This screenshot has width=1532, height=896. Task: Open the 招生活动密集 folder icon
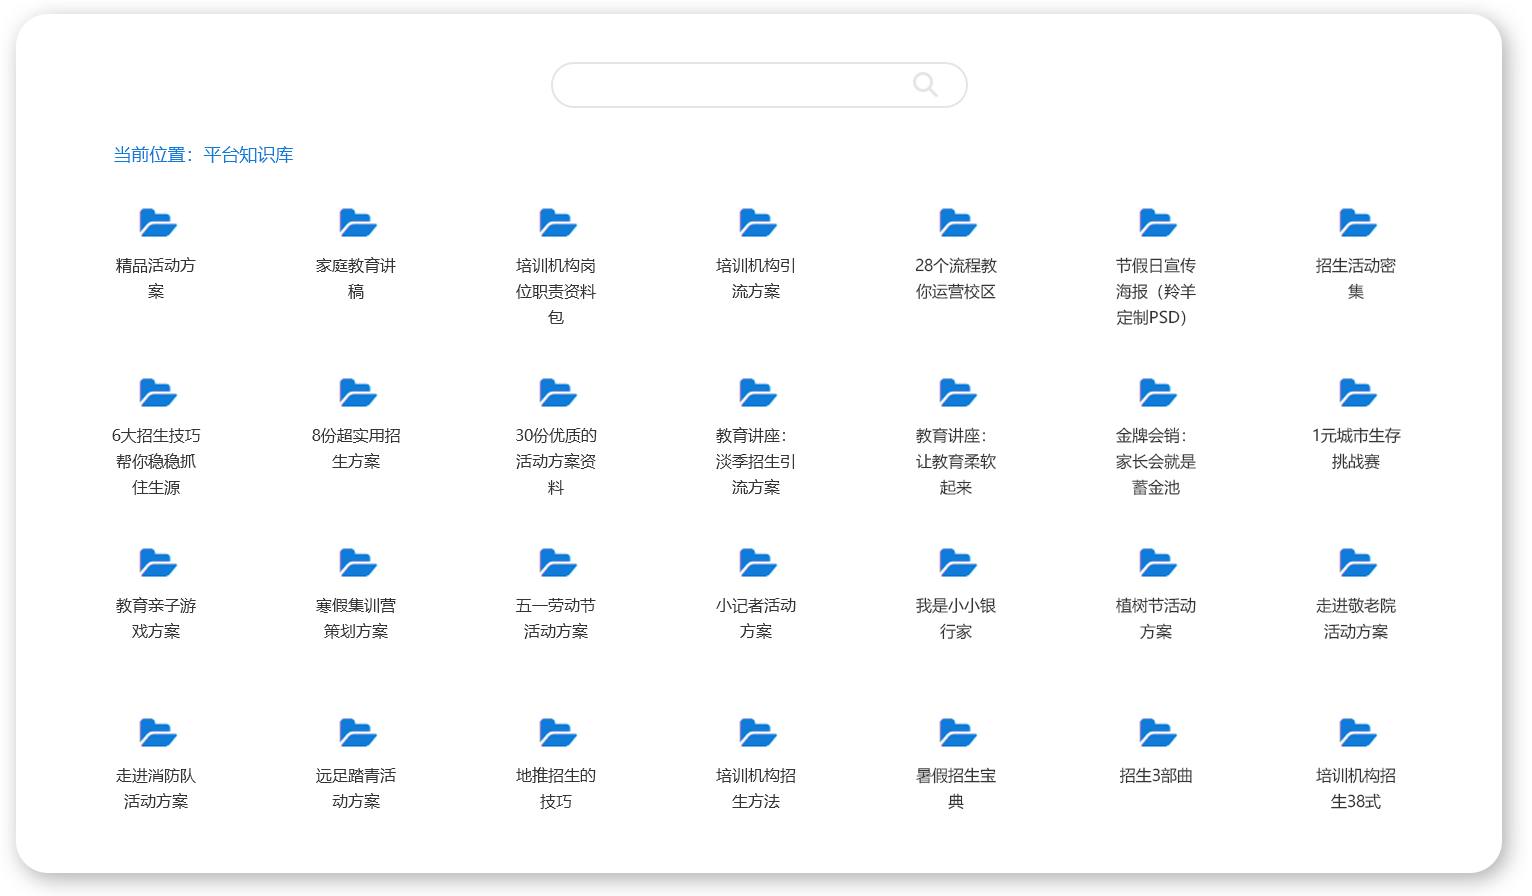(1357, 223)
